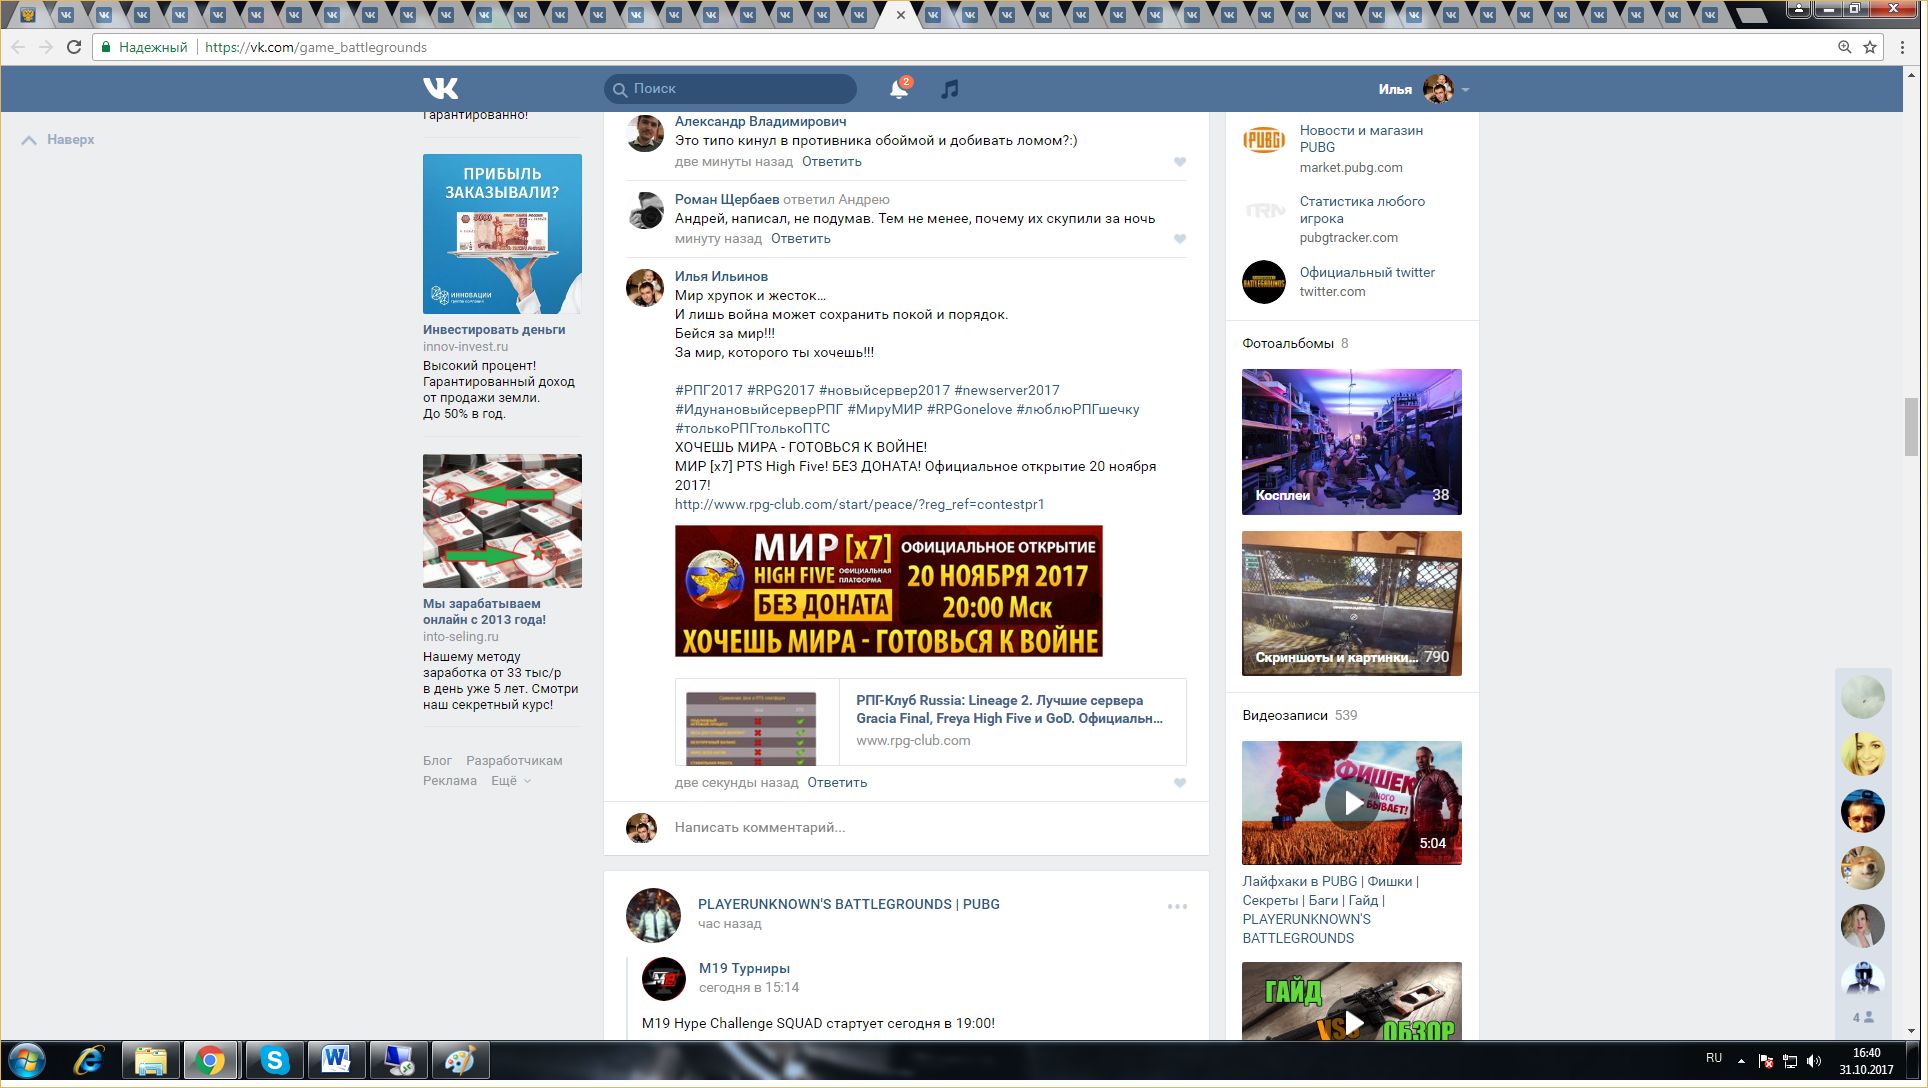
Task: Open the three-dot menu on the PUBG post
Action: click(x=1177, y=906)
